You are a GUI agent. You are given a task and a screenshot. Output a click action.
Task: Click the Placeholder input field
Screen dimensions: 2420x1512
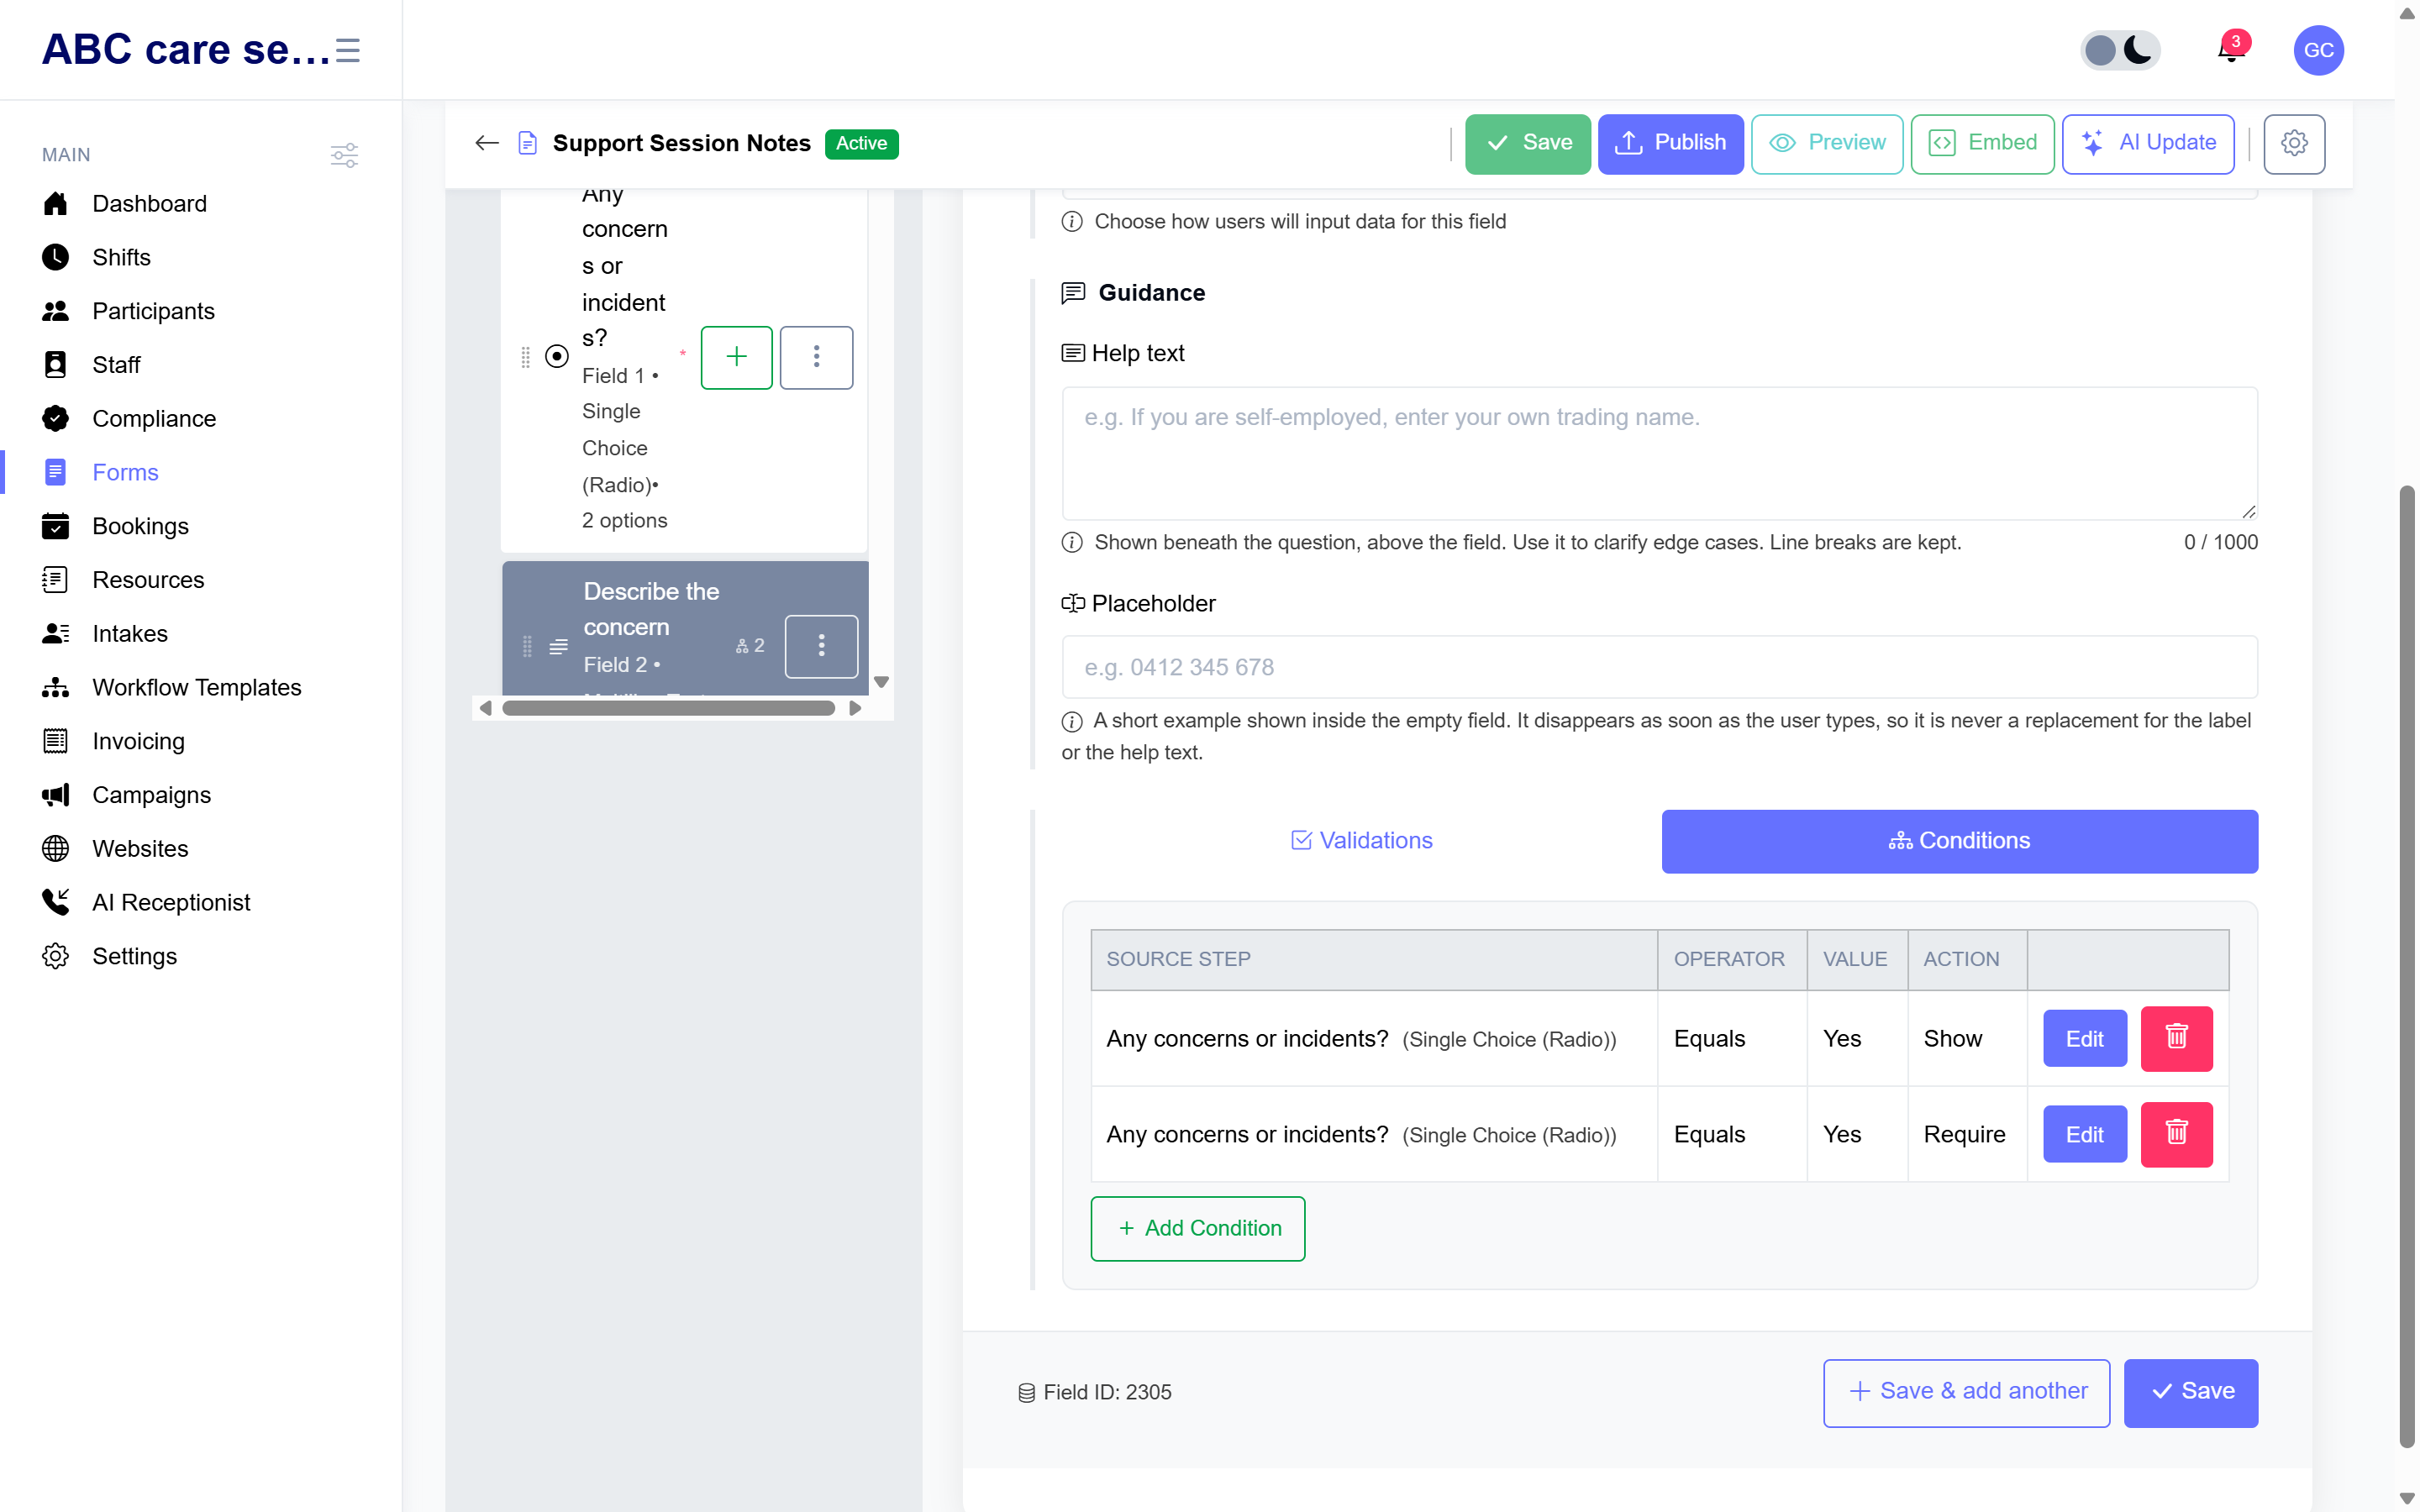coord(1659,667)
